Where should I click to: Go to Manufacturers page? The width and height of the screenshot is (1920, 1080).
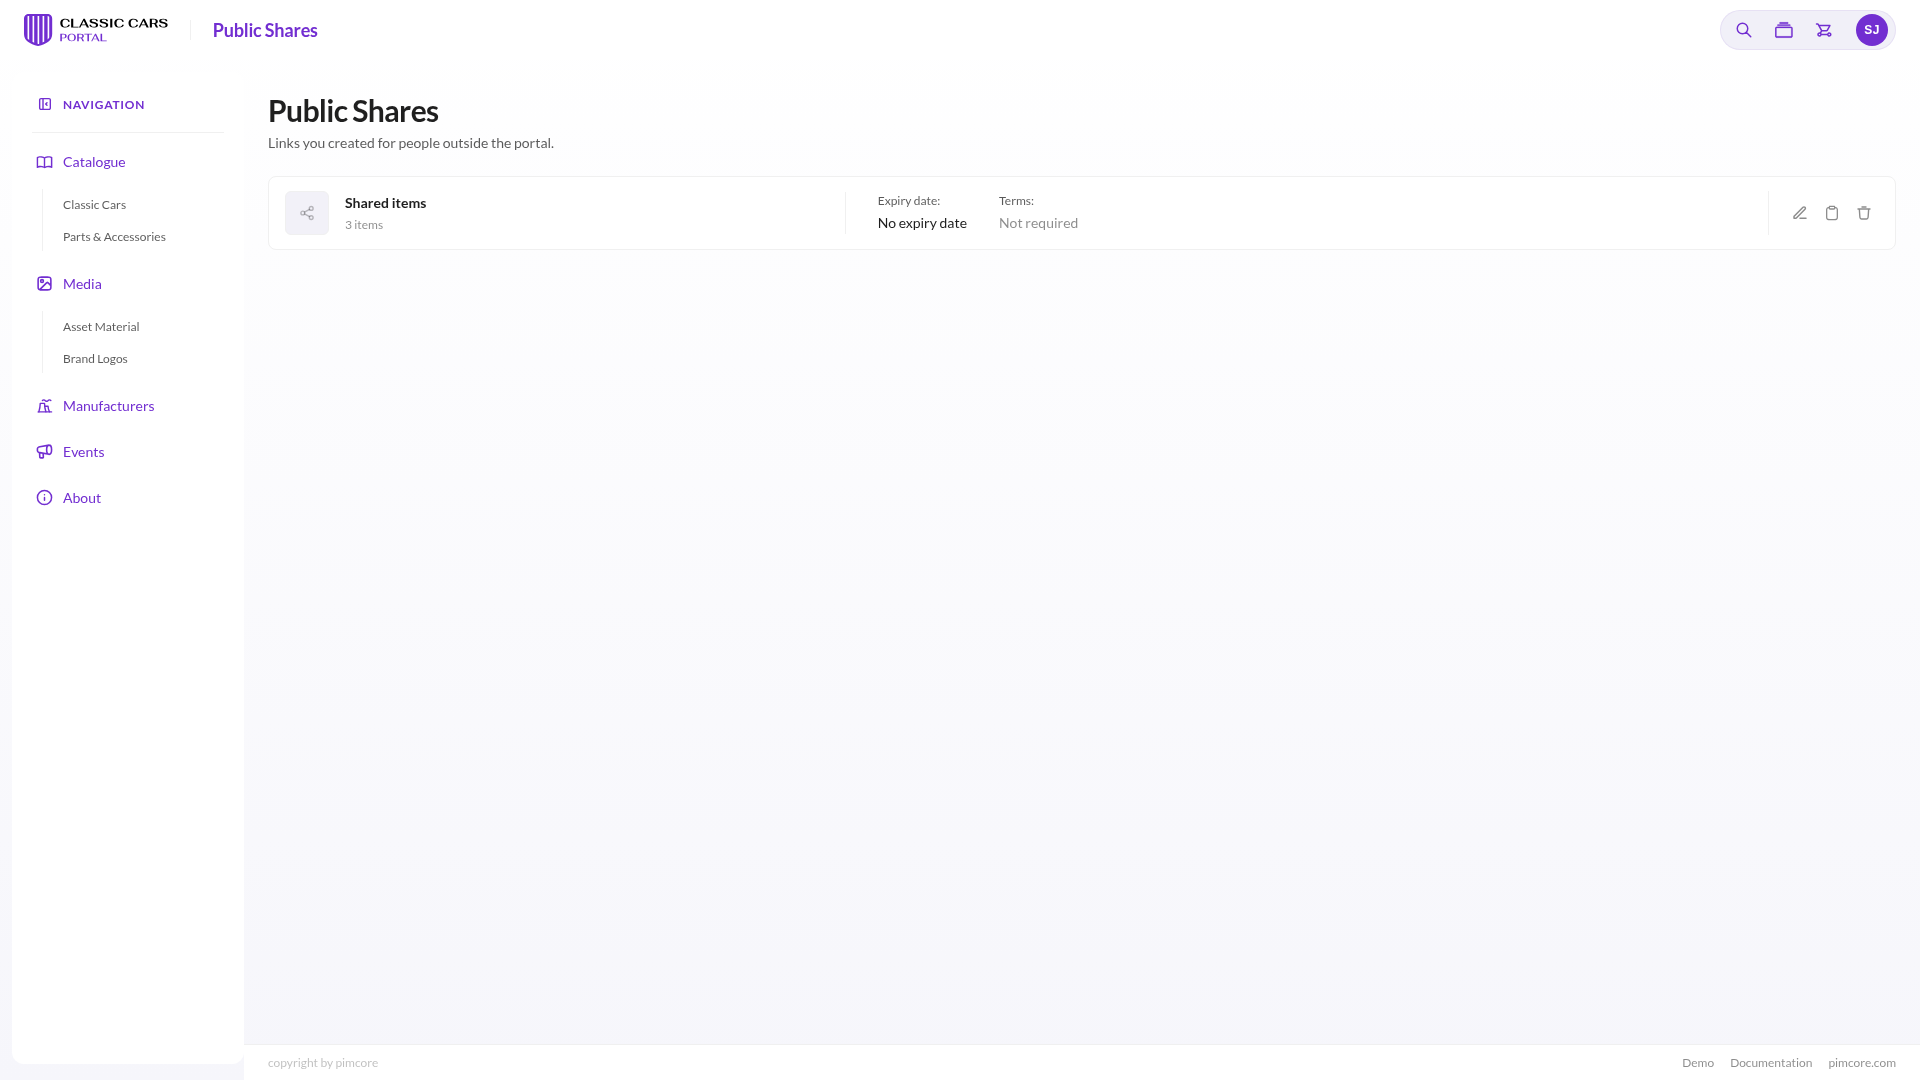point(108,406)
